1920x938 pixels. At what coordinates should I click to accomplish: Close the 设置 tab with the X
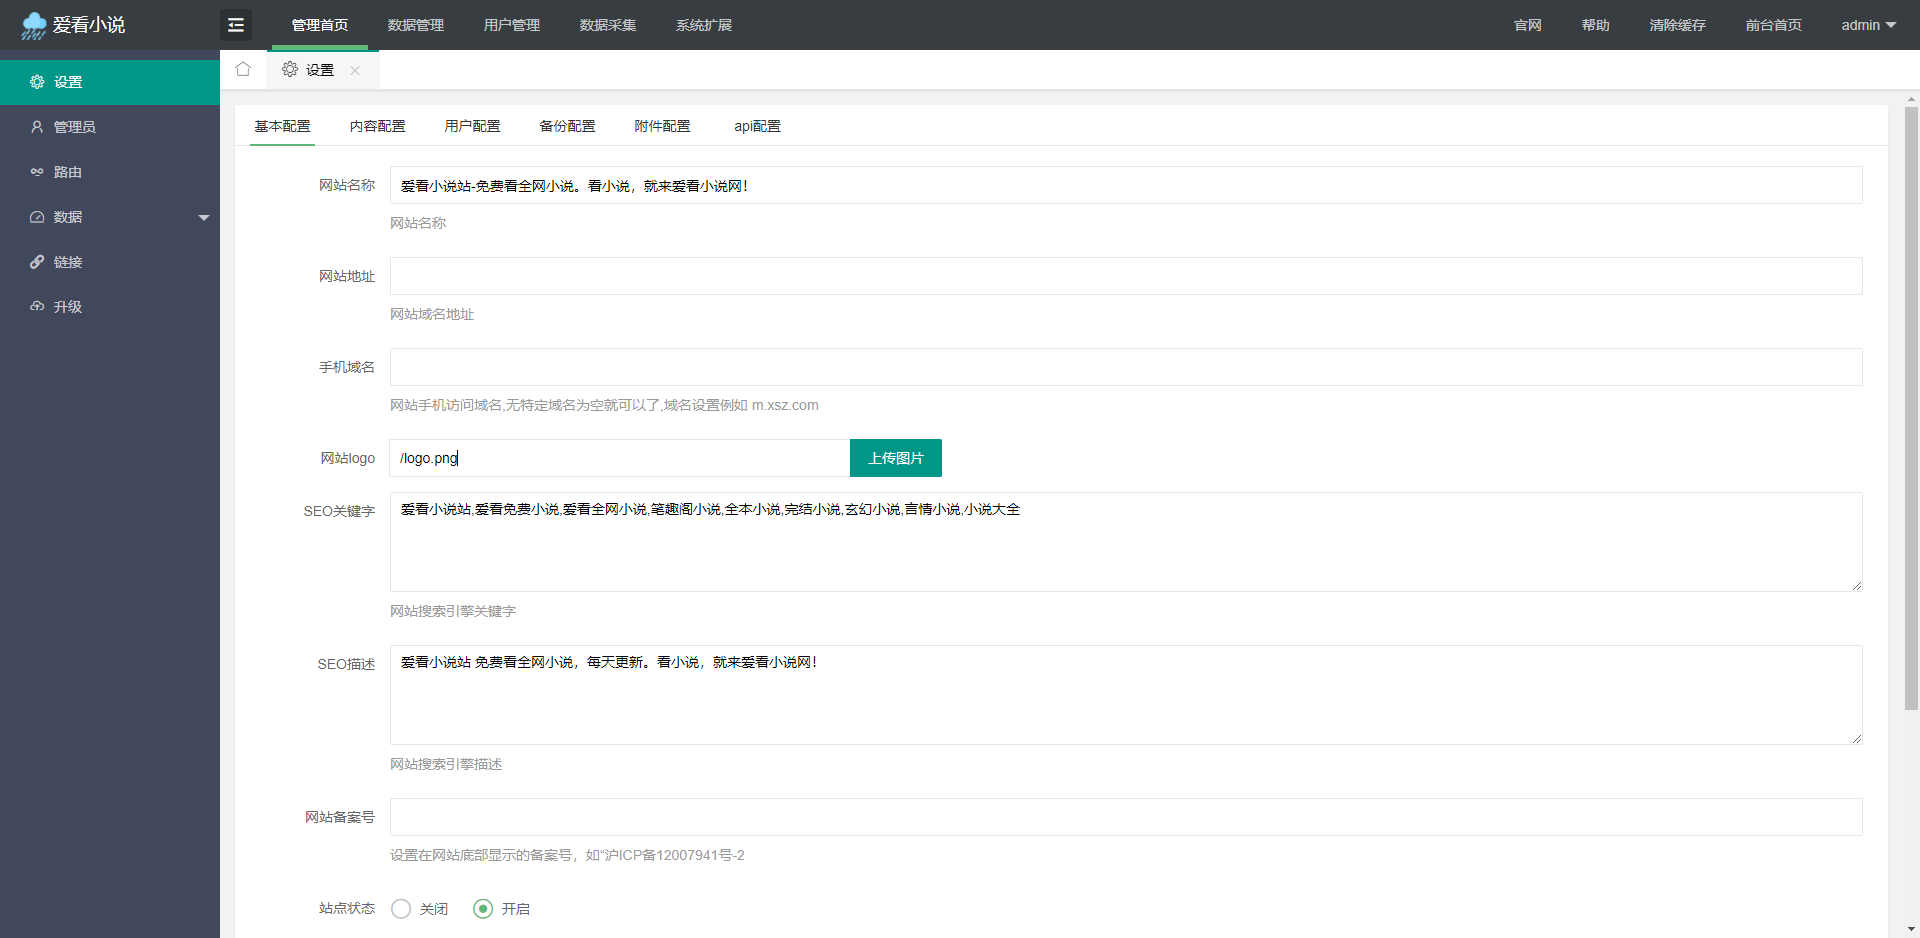355,70
